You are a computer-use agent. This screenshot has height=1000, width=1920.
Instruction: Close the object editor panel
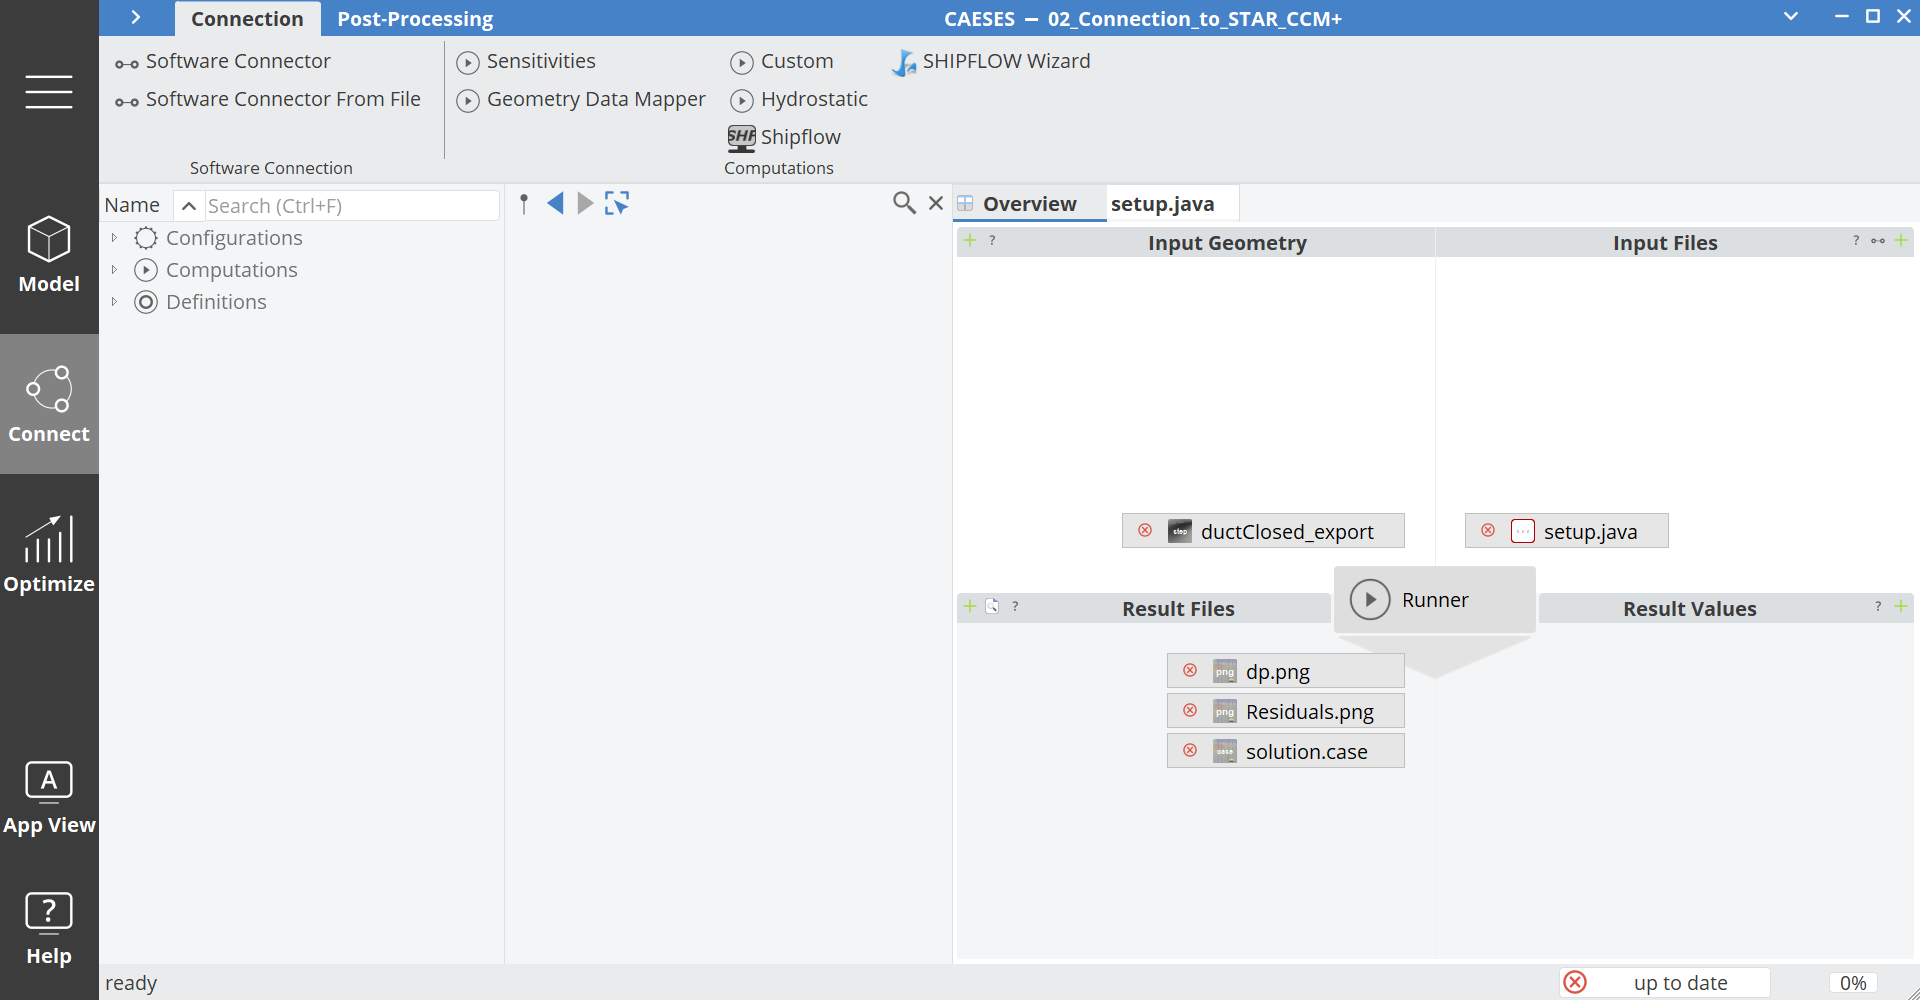click(x=936, y=203)
